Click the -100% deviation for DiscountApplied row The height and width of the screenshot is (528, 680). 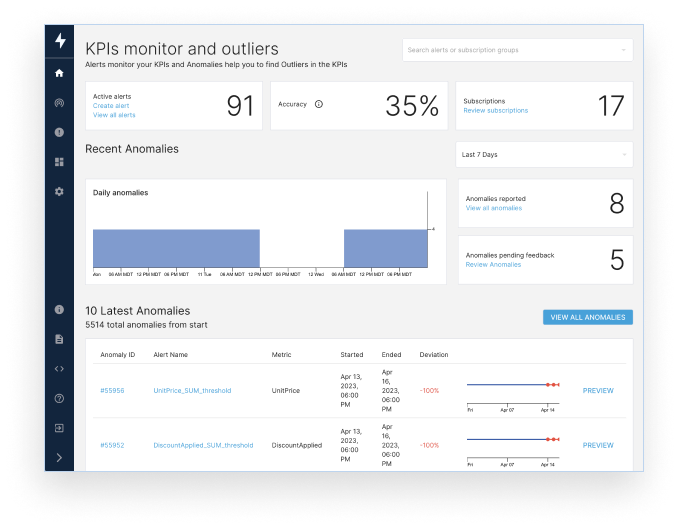coord(429,445)
